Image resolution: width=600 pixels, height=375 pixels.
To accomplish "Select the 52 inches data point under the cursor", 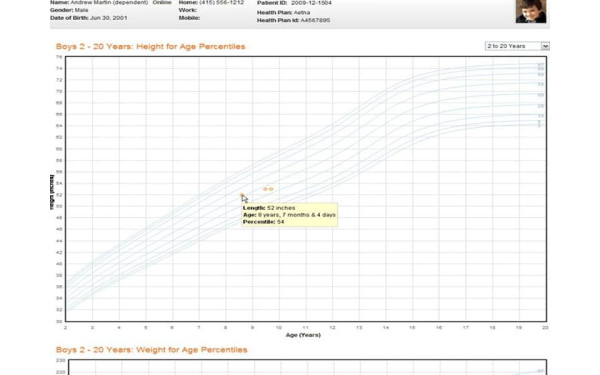I will pos(241,195).
